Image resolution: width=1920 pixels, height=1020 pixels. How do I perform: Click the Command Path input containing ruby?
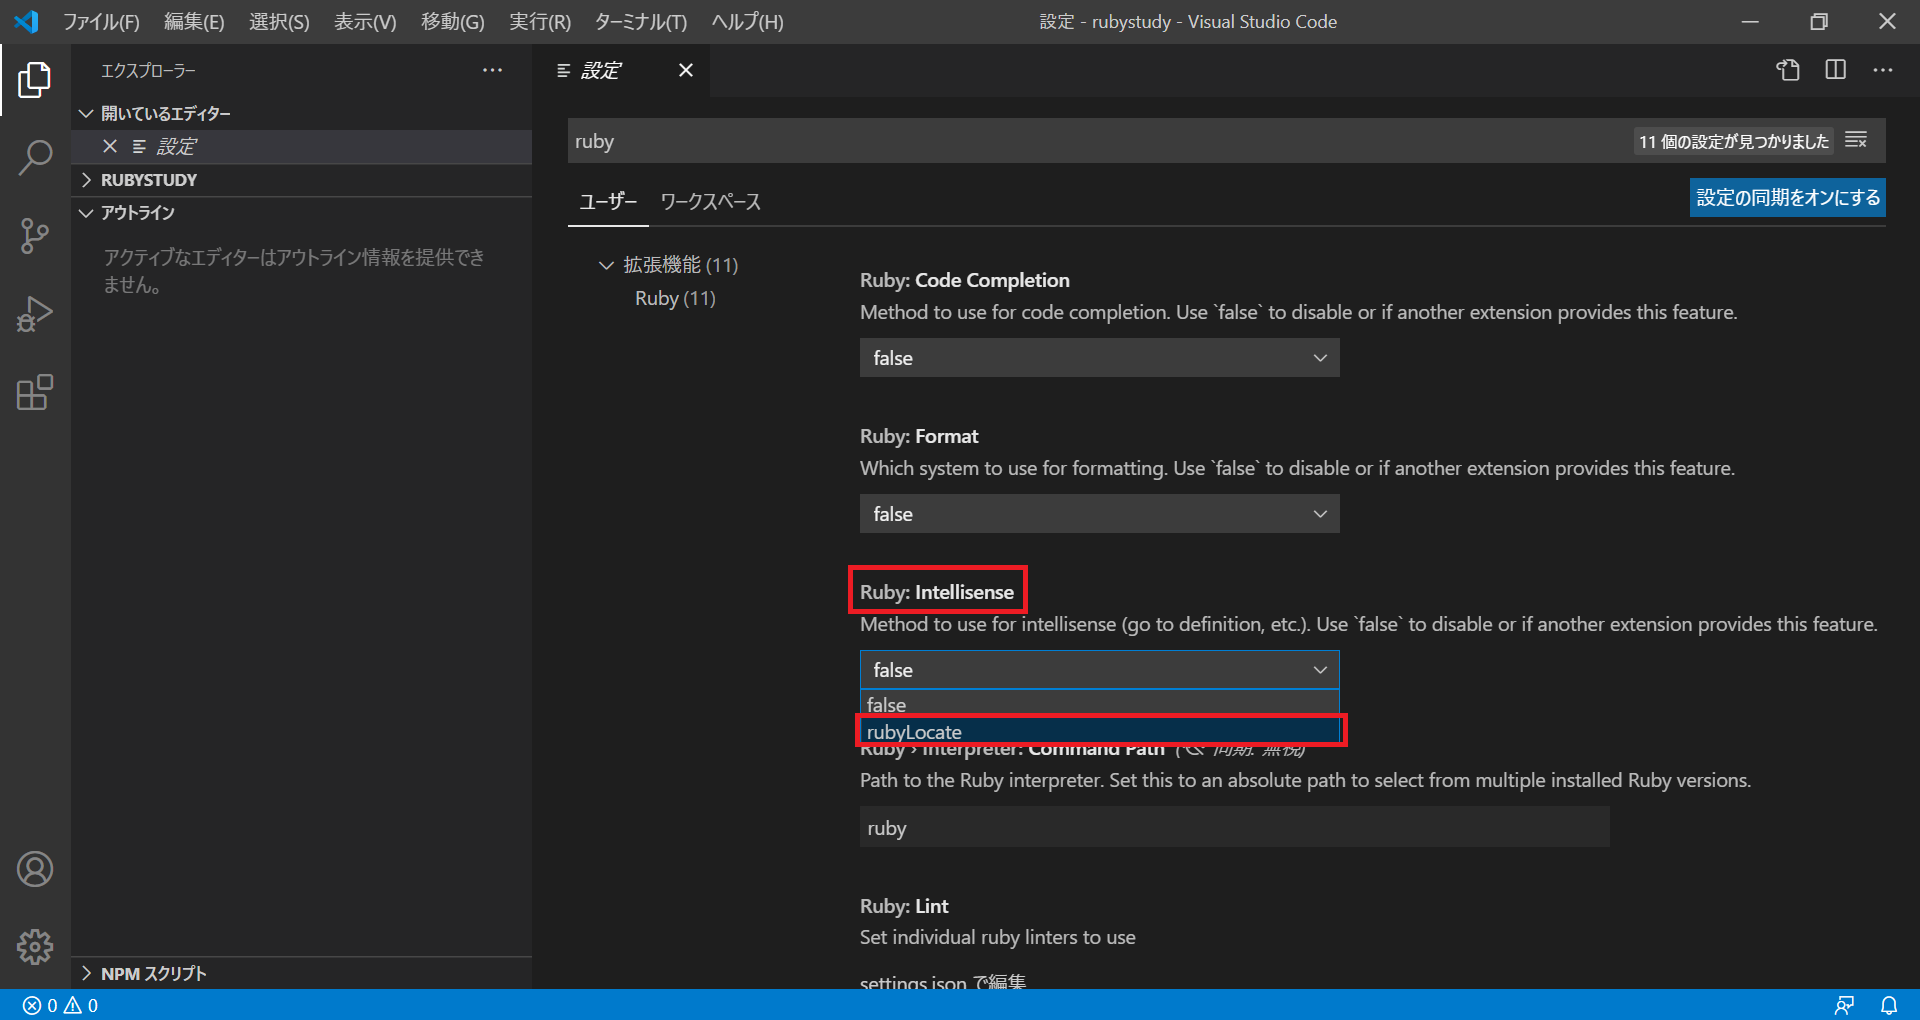click(1234, 827)
